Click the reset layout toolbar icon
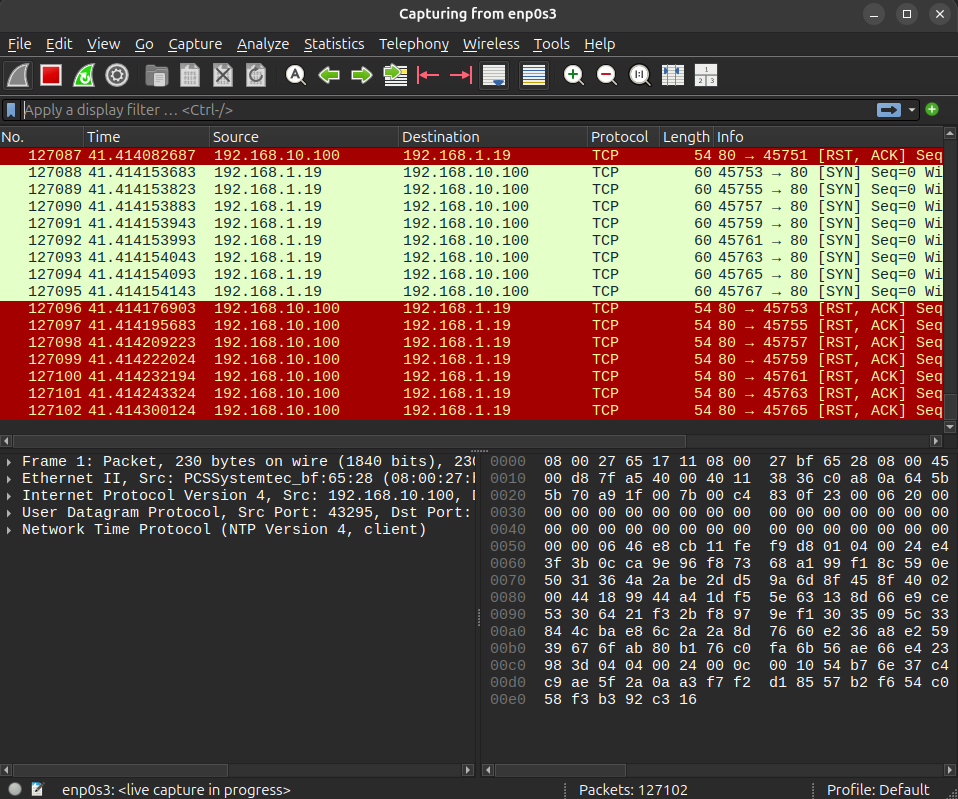The width and height of the screenshot is (958, 799). [x=706, y=76]
